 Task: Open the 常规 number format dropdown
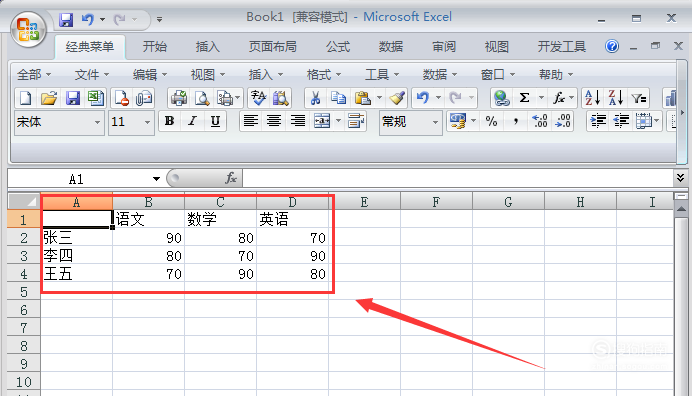pos(435,122)
